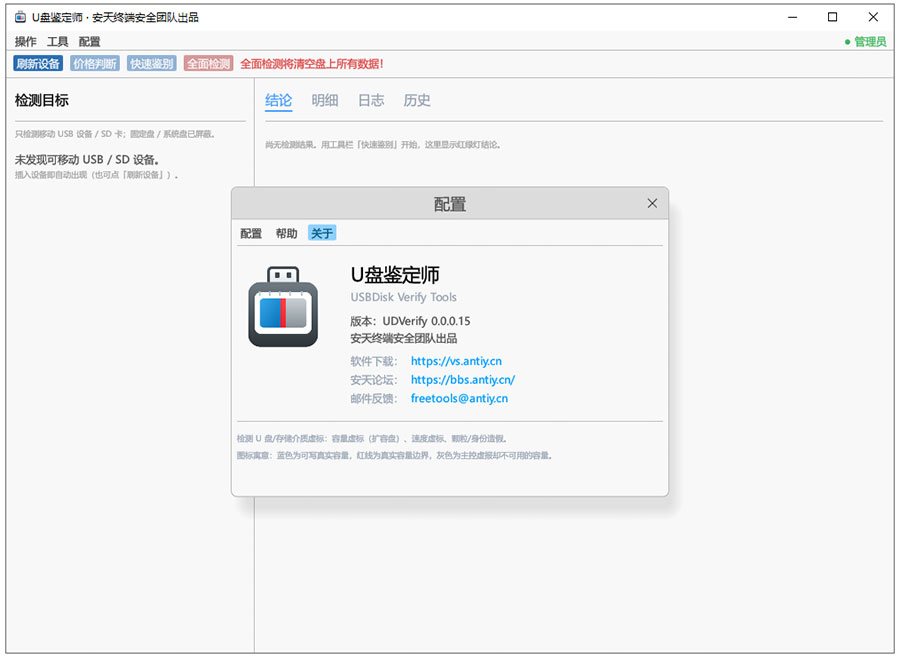Click the 快速鉴别 toolbar button

tap(152, 64)
